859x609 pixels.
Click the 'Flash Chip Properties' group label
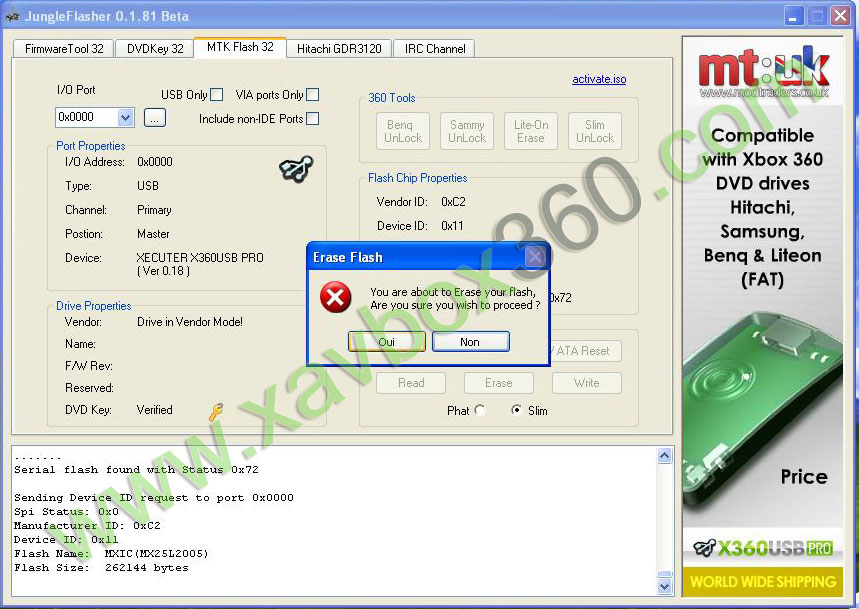point(417,178)
